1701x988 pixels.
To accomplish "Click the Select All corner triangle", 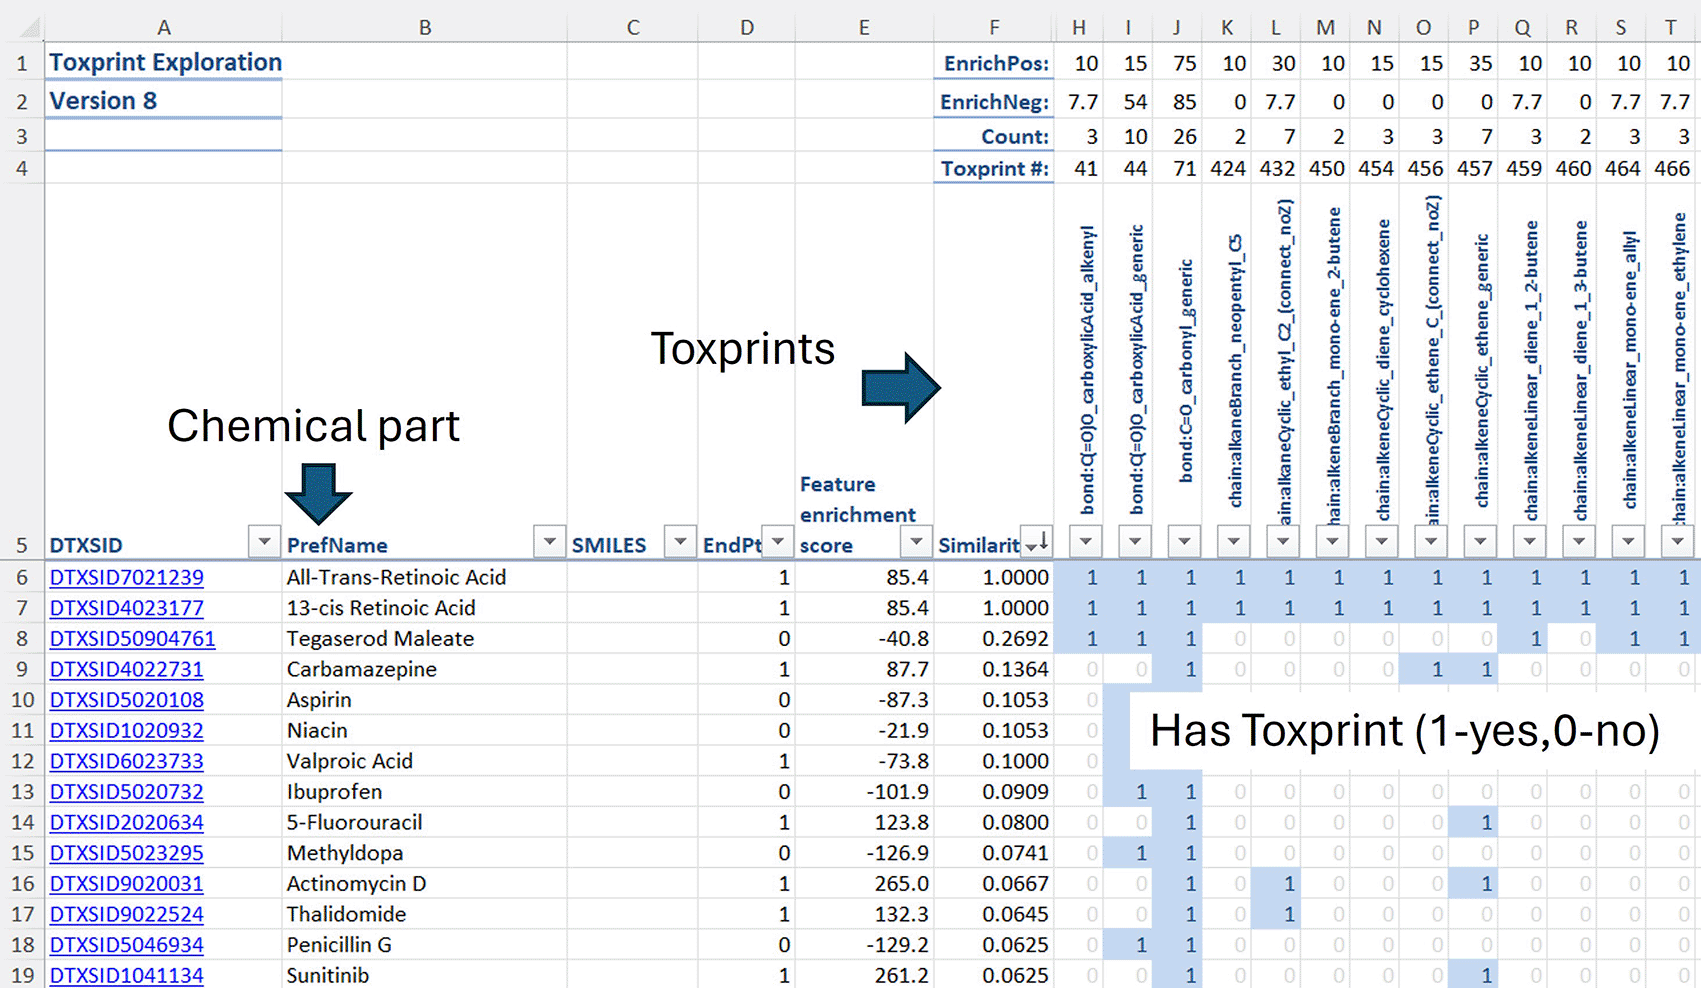I will [30, 28].
